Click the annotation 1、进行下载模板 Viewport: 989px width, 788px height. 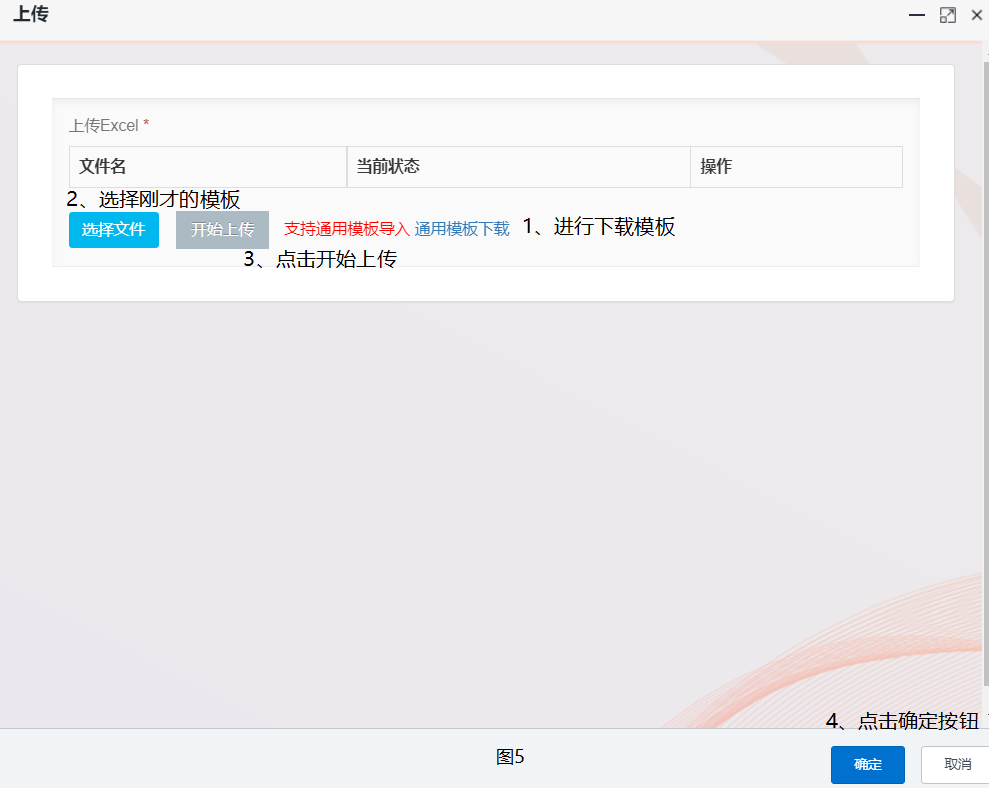pyautogui.click(x=599, y=227)
